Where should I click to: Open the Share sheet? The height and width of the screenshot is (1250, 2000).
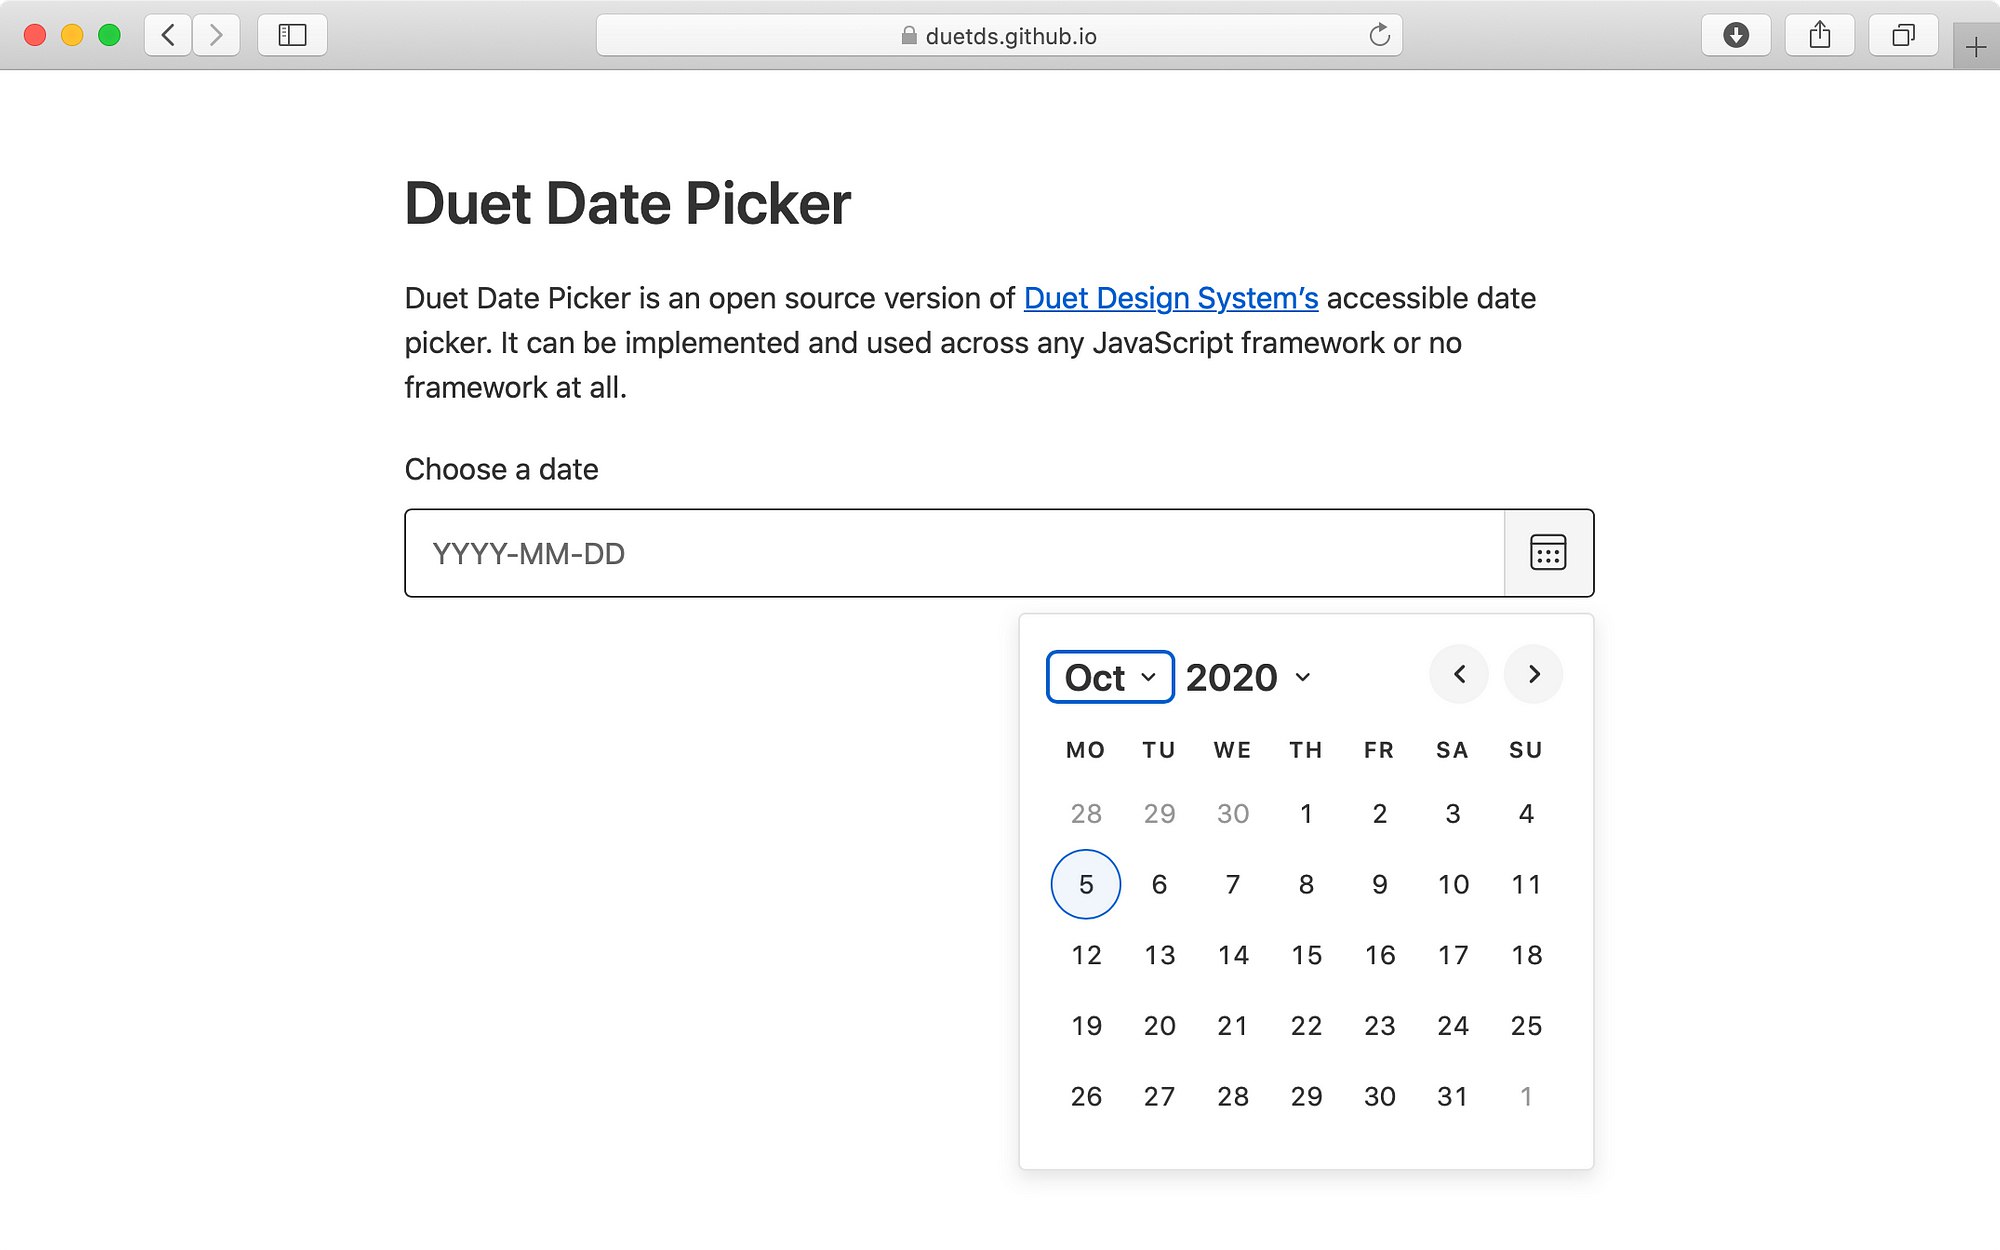point(1820,36)
